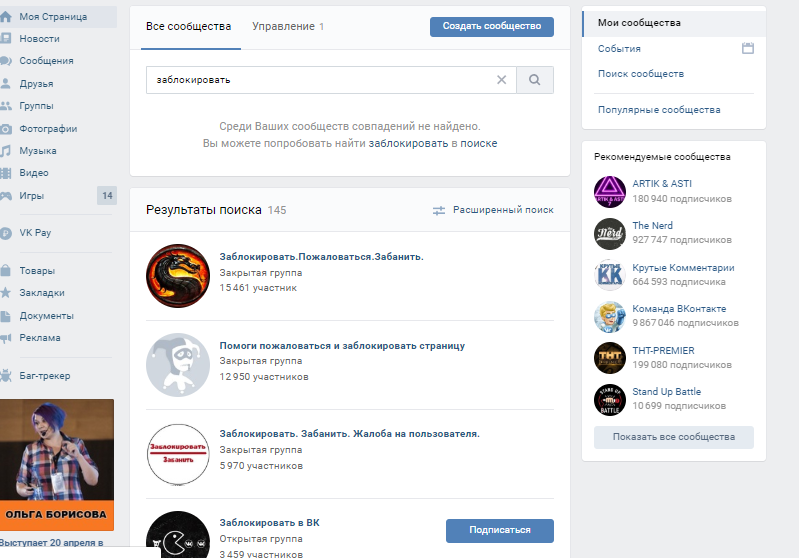Click Создать сообщество button
Viewport: 799px width, 558px height.
coord(492,26)
